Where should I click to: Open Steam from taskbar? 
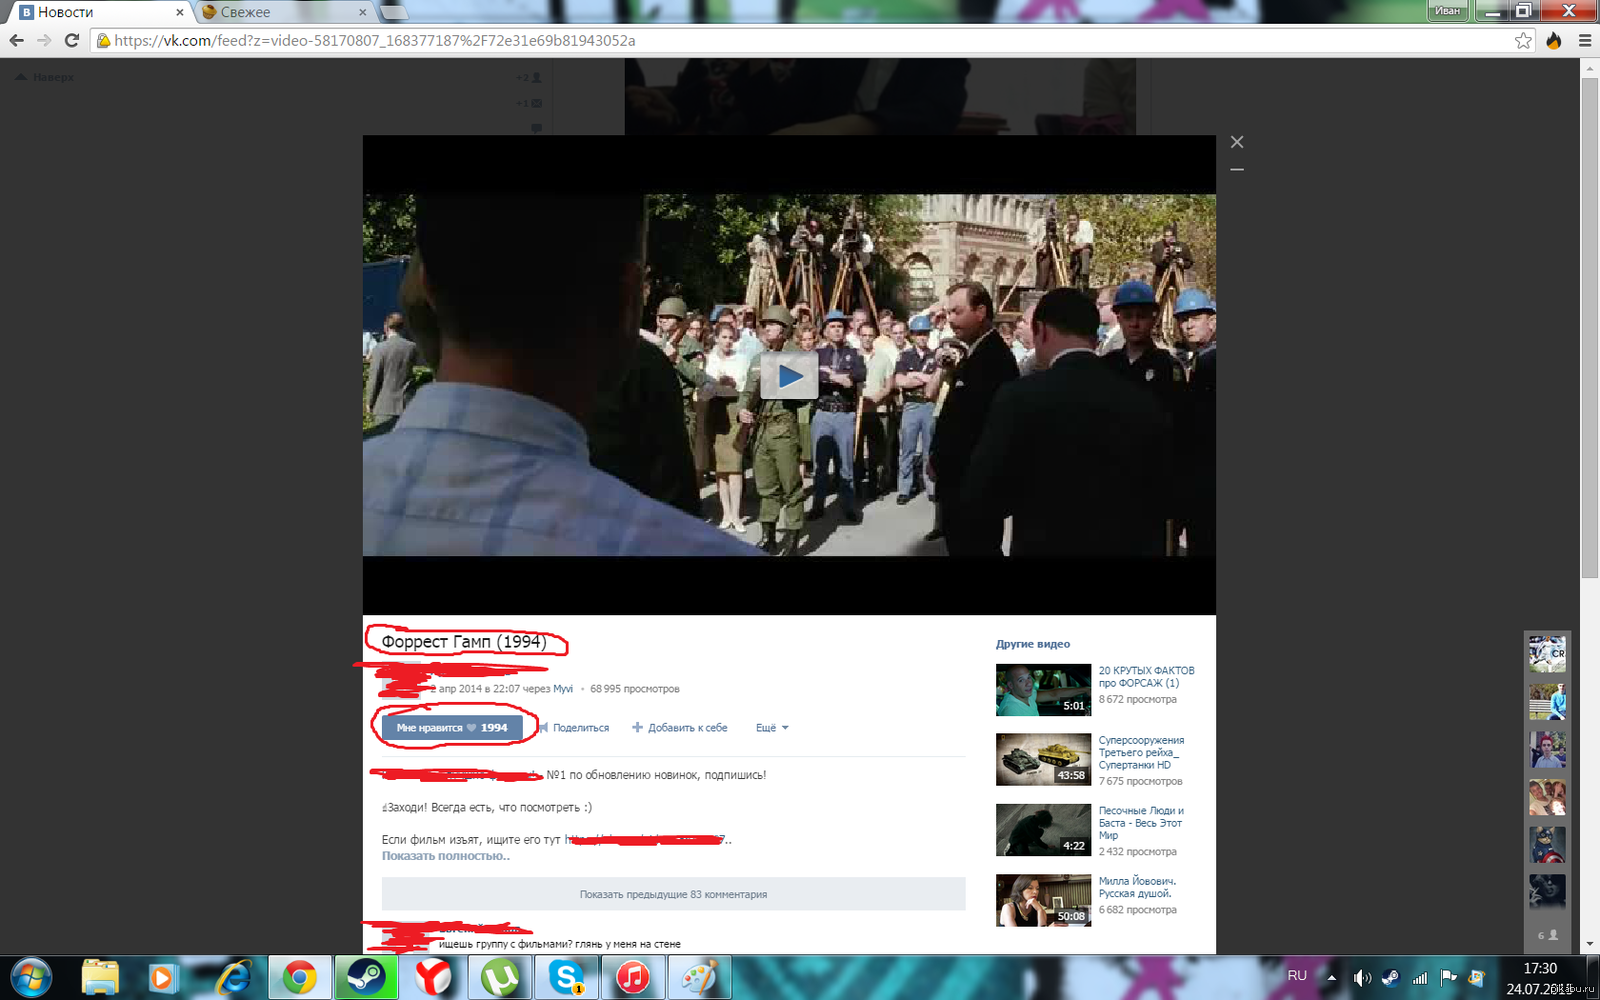tap(366, 977)
